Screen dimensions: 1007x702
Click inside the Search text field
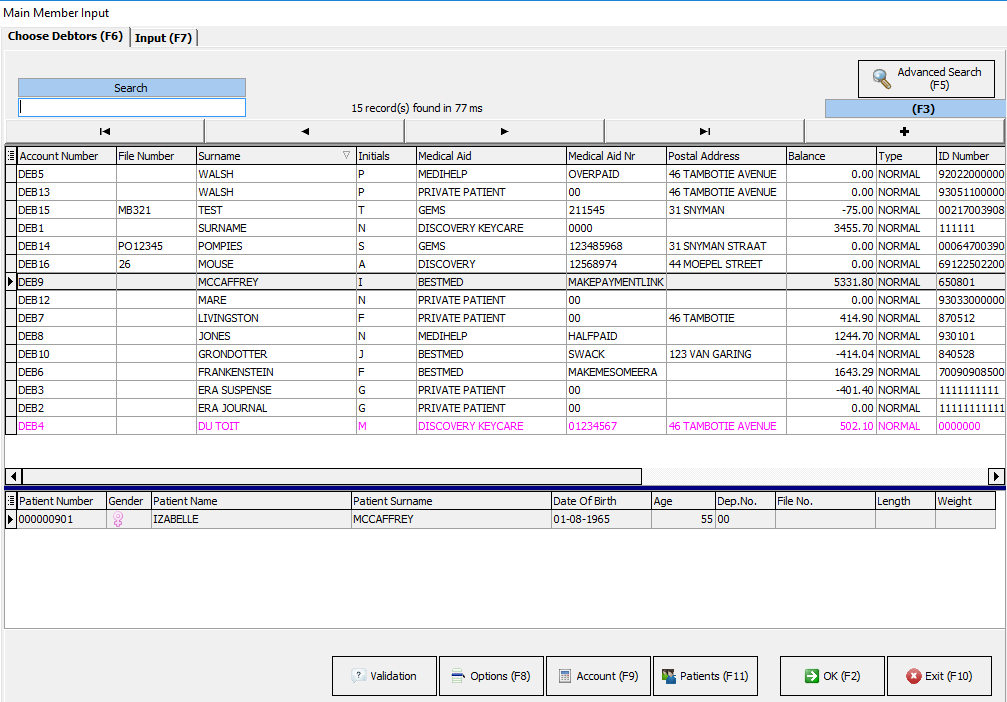coord(131,107)
